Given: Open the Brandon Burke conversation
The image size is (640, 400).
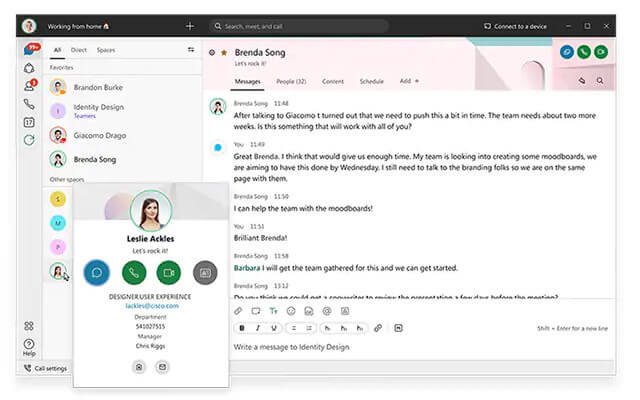Looking at the screenshot, I should coord(122,87).
